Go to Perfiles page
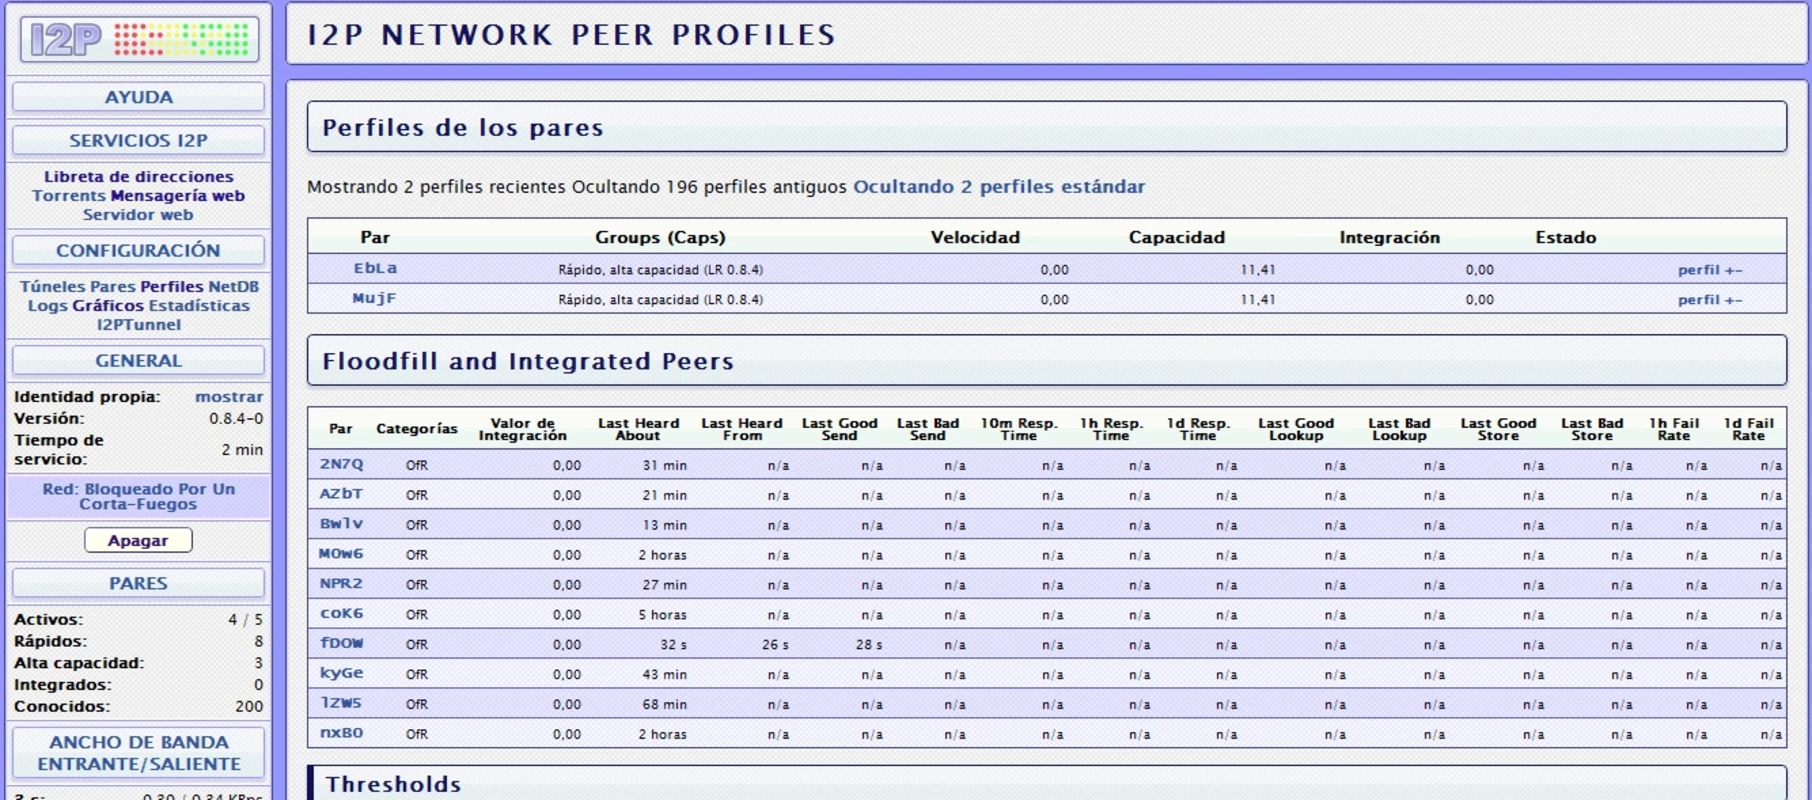 tap(172, 286)
